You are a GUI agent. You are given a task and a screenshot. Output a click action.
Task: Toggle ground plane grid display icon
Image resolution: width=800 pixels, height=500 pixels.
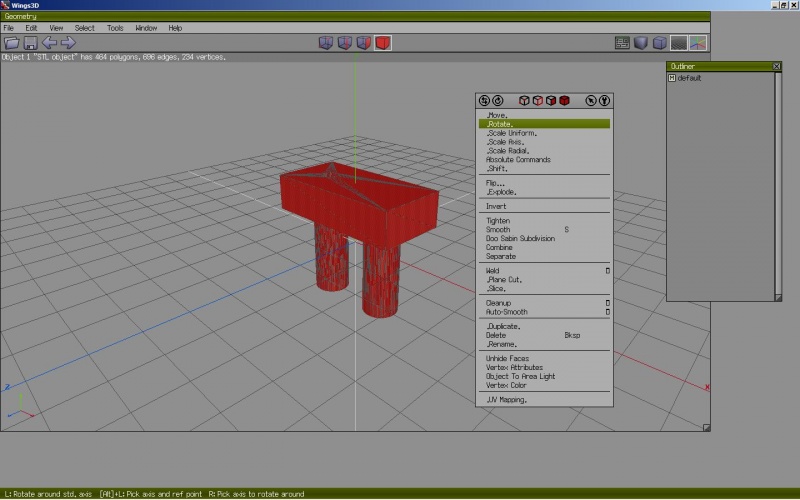(679, 43)
